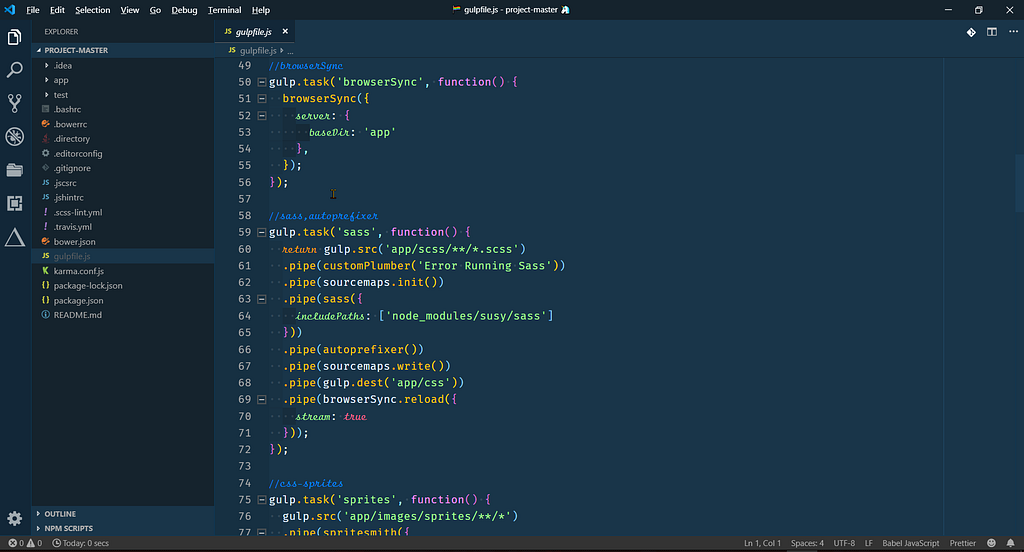
Task: Open notifications bell in status bar
Action: 1010,543
